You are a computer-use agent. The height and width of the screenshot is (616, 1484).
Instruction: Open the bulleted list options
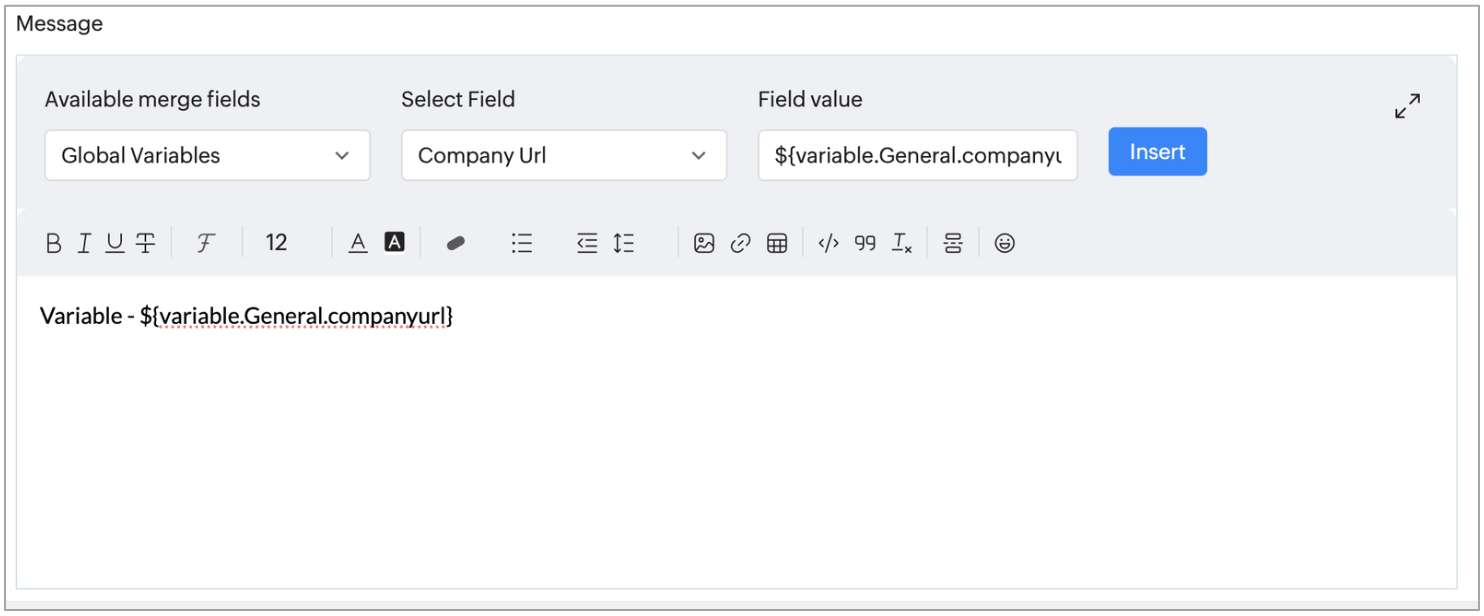pyautogui.click(x=522, y=243)
